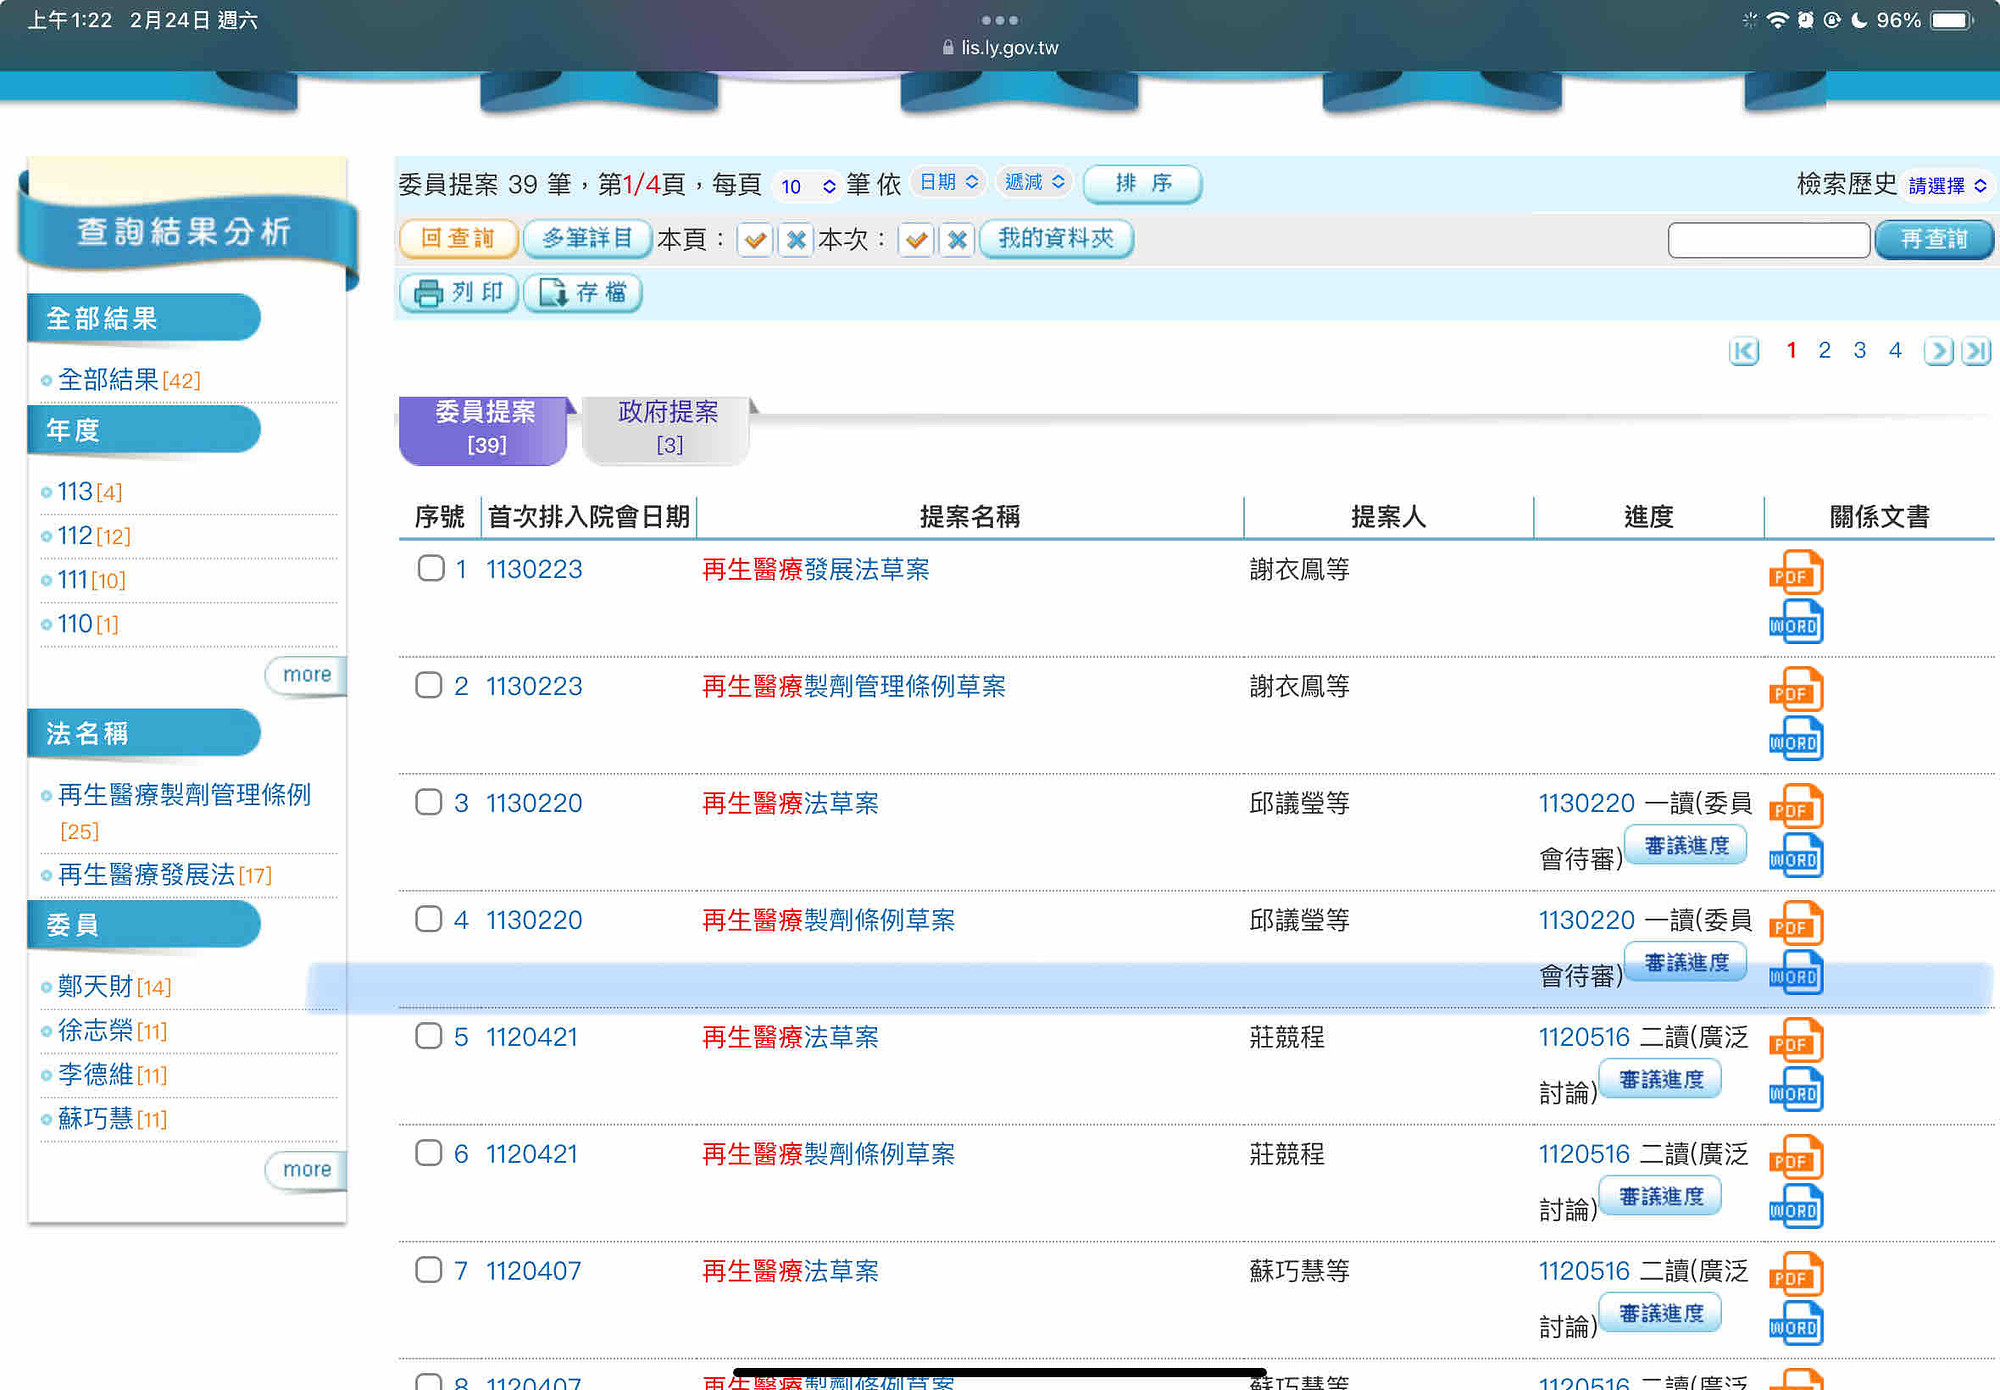The image size is (2000, 1390).
Task: Filter by year 113 [4]
Action: [x=90, y=492]
